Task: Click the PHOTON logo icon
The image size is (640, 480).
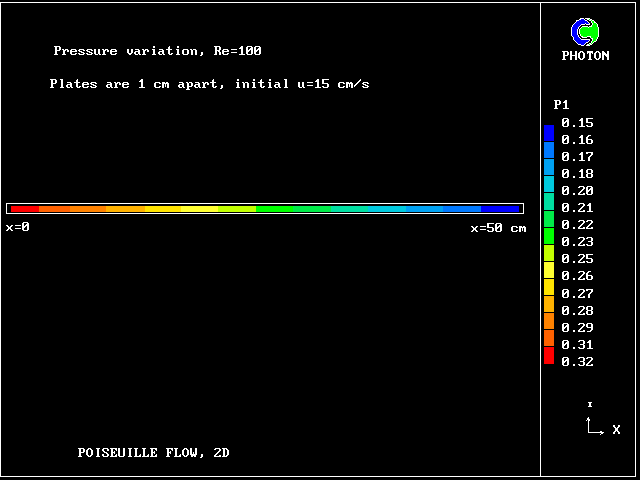Action: 585,32
